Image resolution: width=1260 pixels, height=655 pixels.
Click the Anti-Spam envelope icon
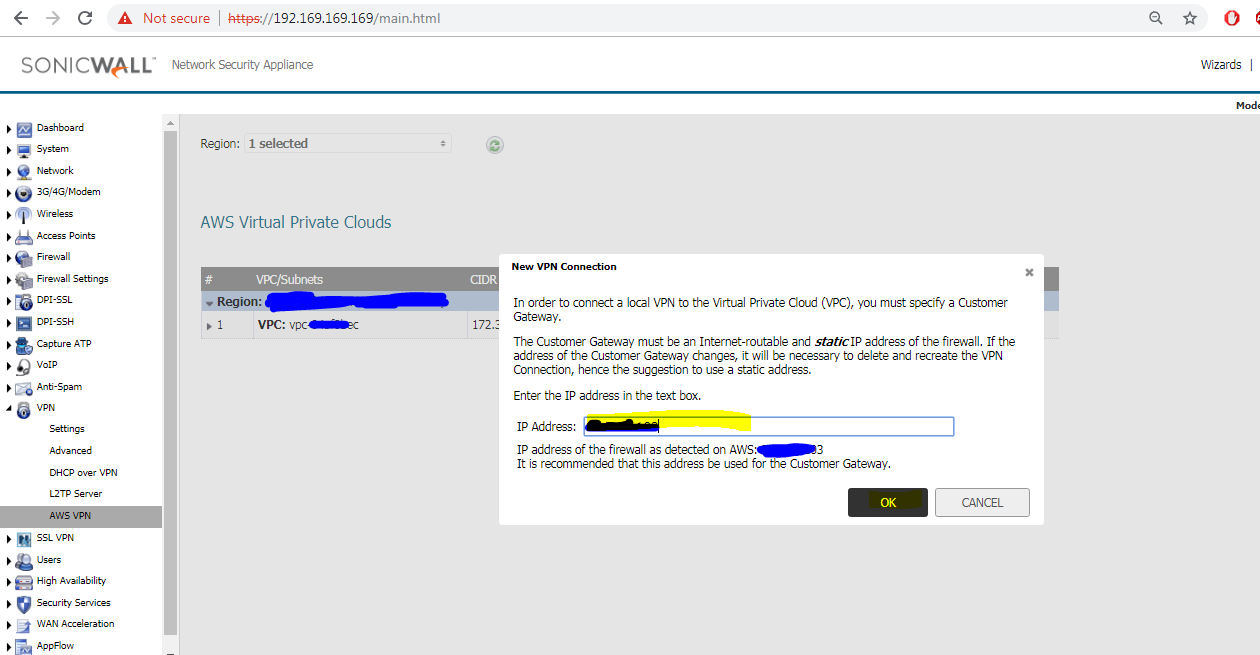pos(24,388)
